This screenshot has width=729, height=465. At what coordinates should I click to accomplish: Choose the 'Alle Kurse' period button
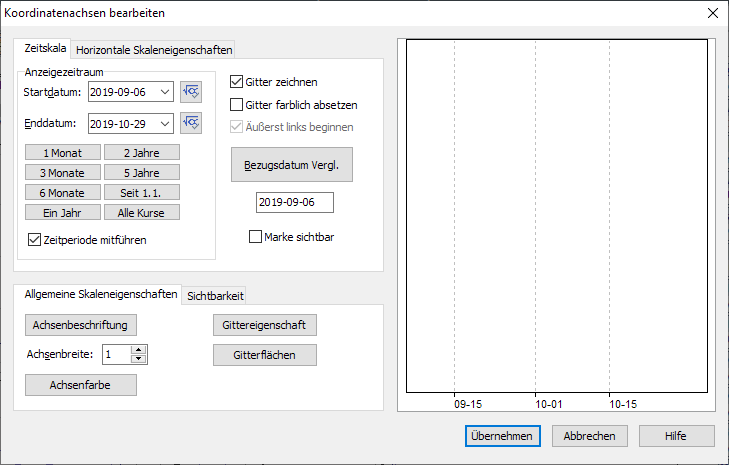141,212
